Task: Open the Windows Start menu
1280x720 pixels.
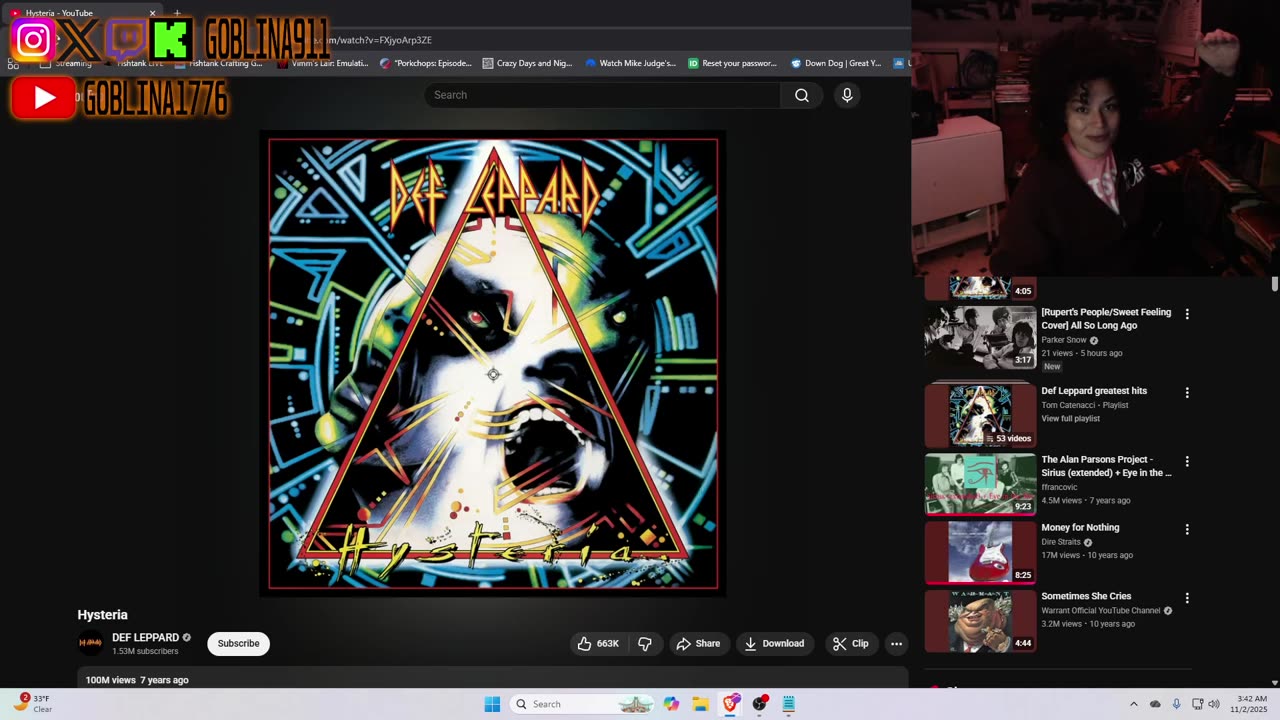Action: tap(492, 704)
